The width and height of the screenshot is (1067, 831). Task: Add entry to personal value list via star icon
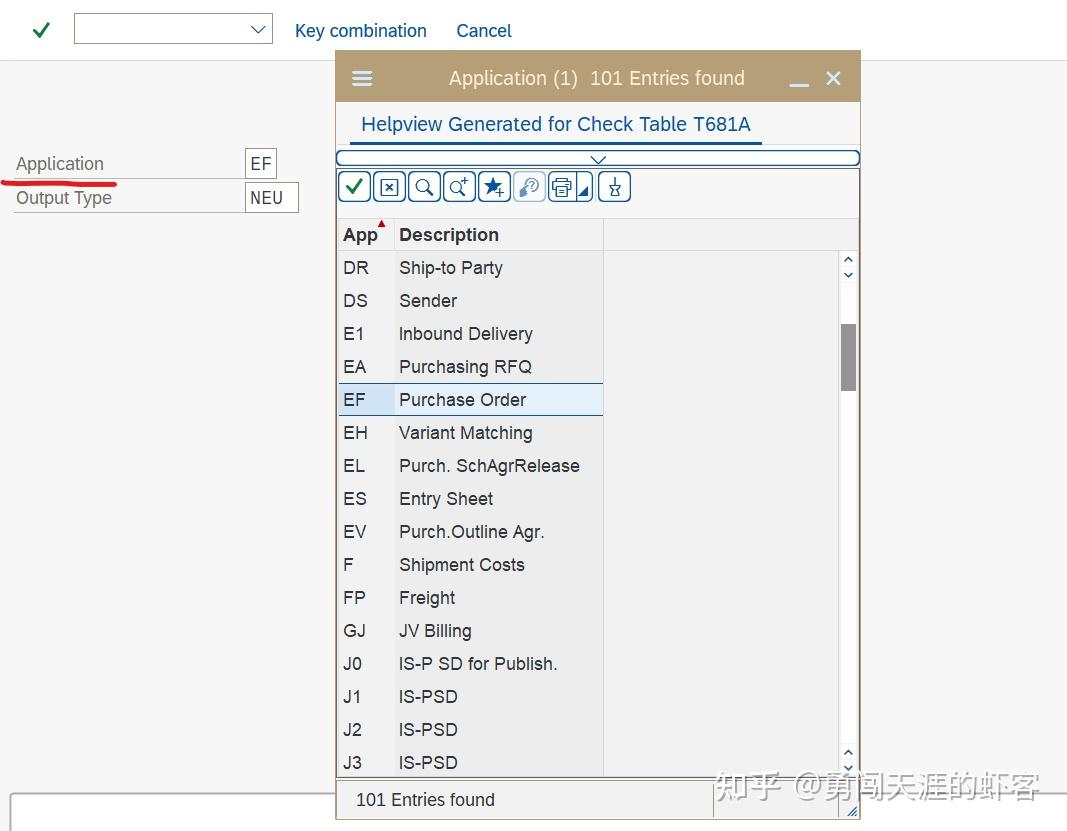494,186
